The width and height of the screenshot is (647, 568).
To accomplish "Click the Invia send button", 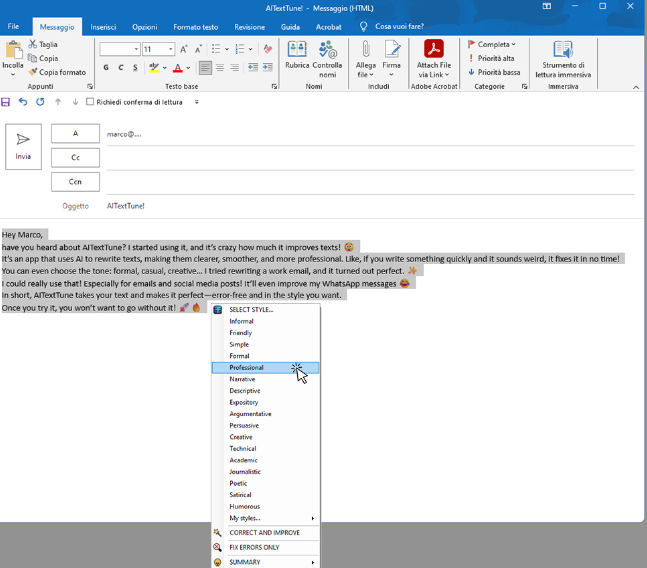I will click(x=23, y=146).
